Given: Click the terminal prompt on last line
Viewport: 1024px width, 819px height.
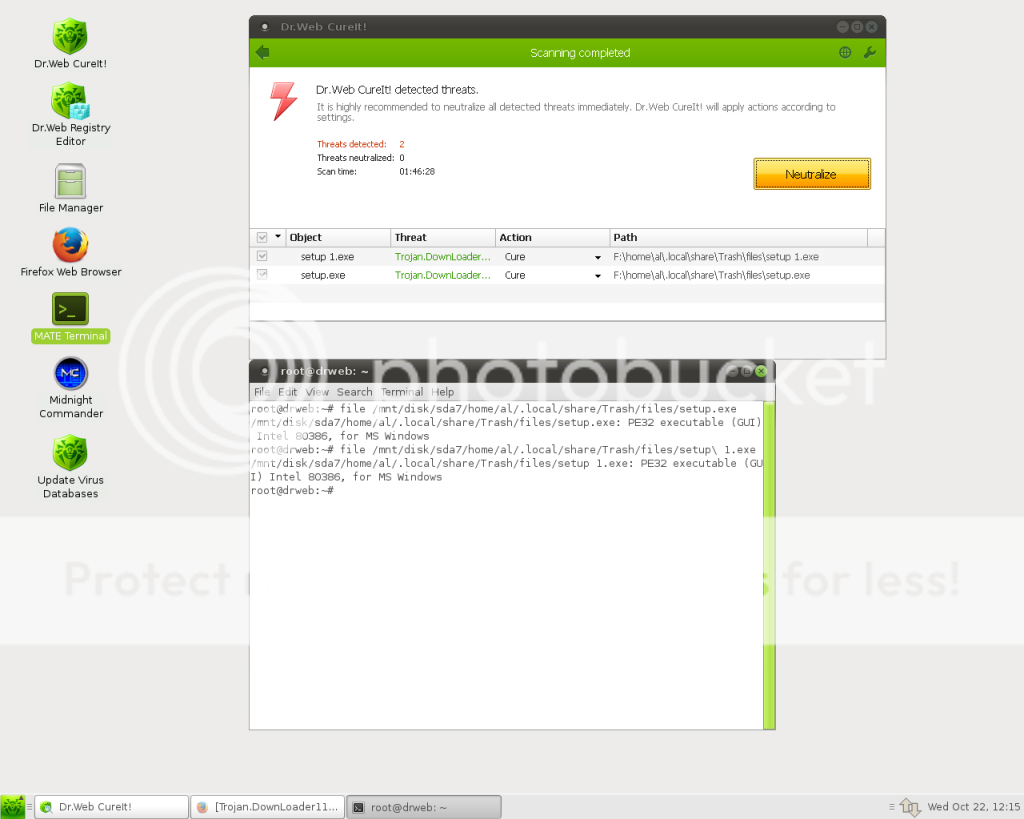Looking at the screenshot, I should click(292, 490).
